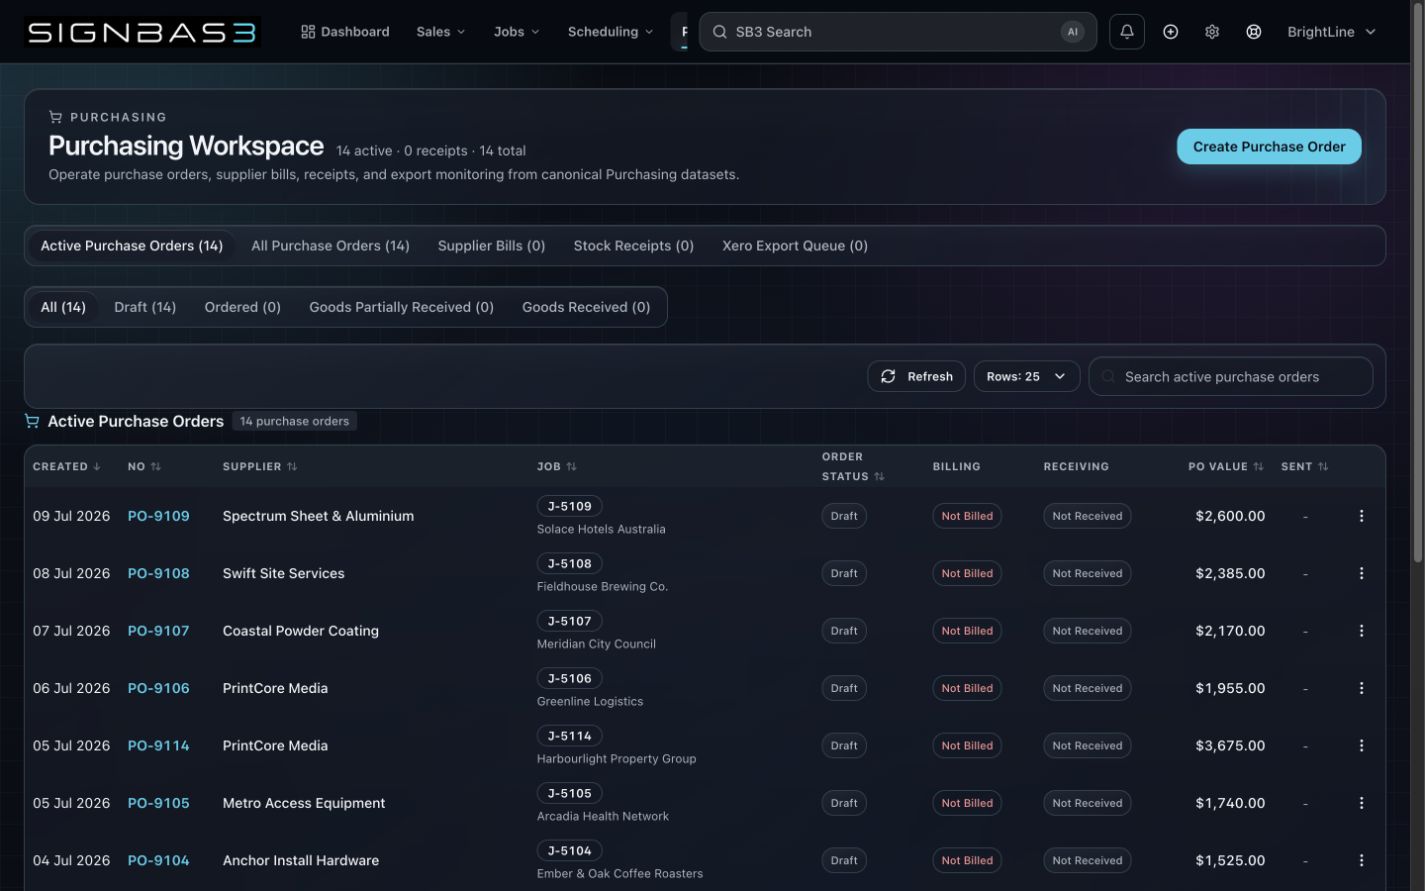Toggle sorting on PO Value column
The height and width of the screenshot is (891, 1425).
click(x=1226, y=466)
